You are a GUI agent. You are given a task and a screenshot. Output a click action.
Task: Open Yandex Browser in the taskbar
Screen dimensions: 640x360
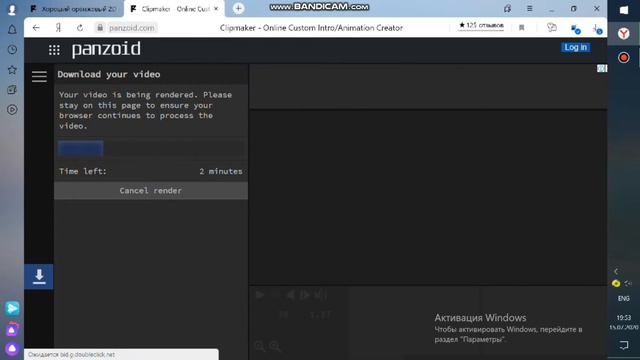[x=624, y=33]
